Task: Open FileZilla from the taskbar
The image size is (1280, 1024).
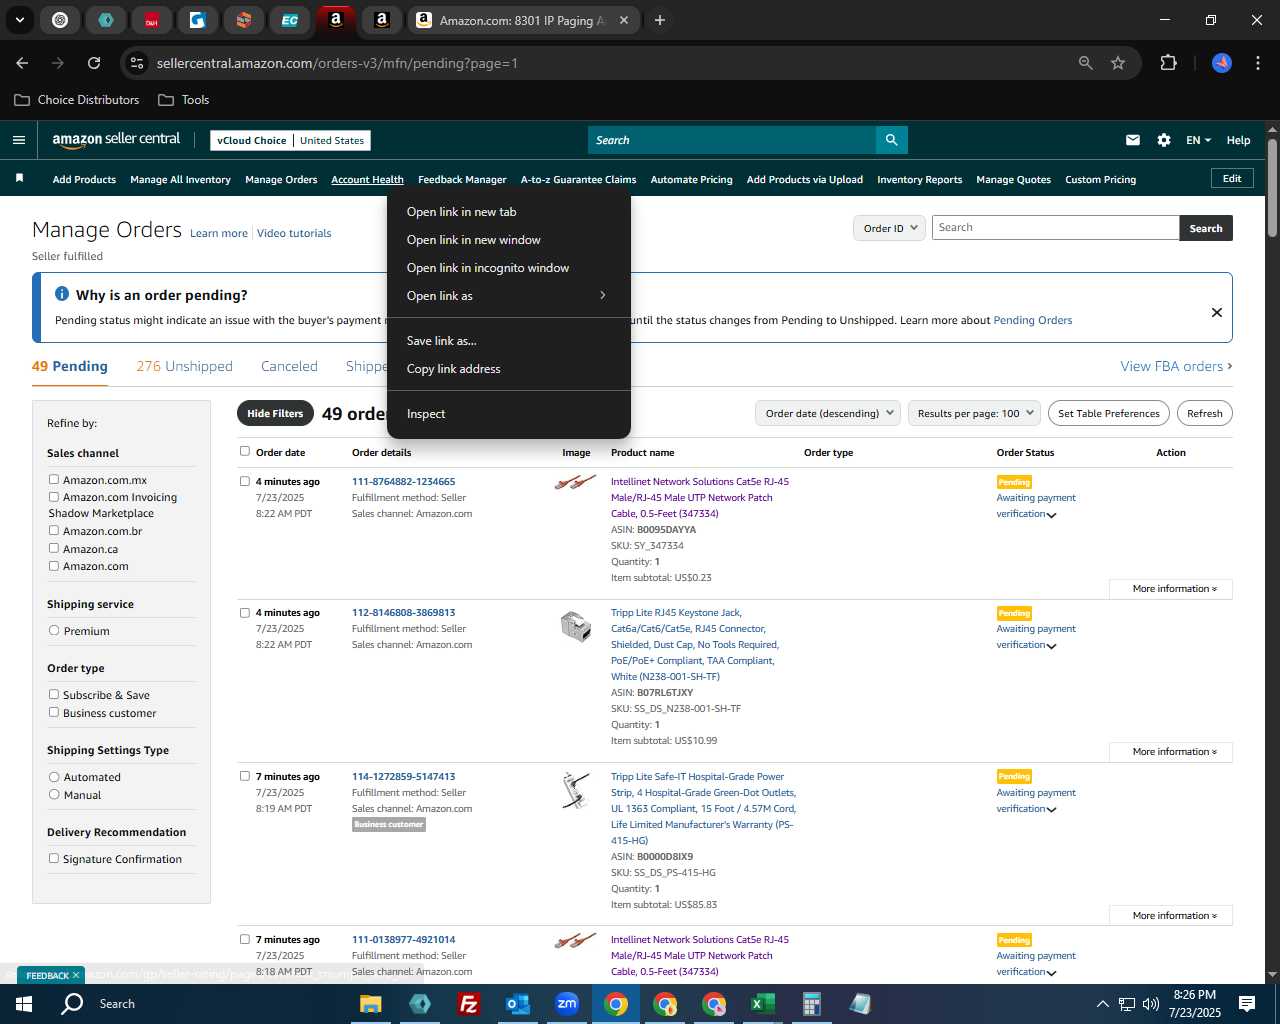Action: 468,1004
